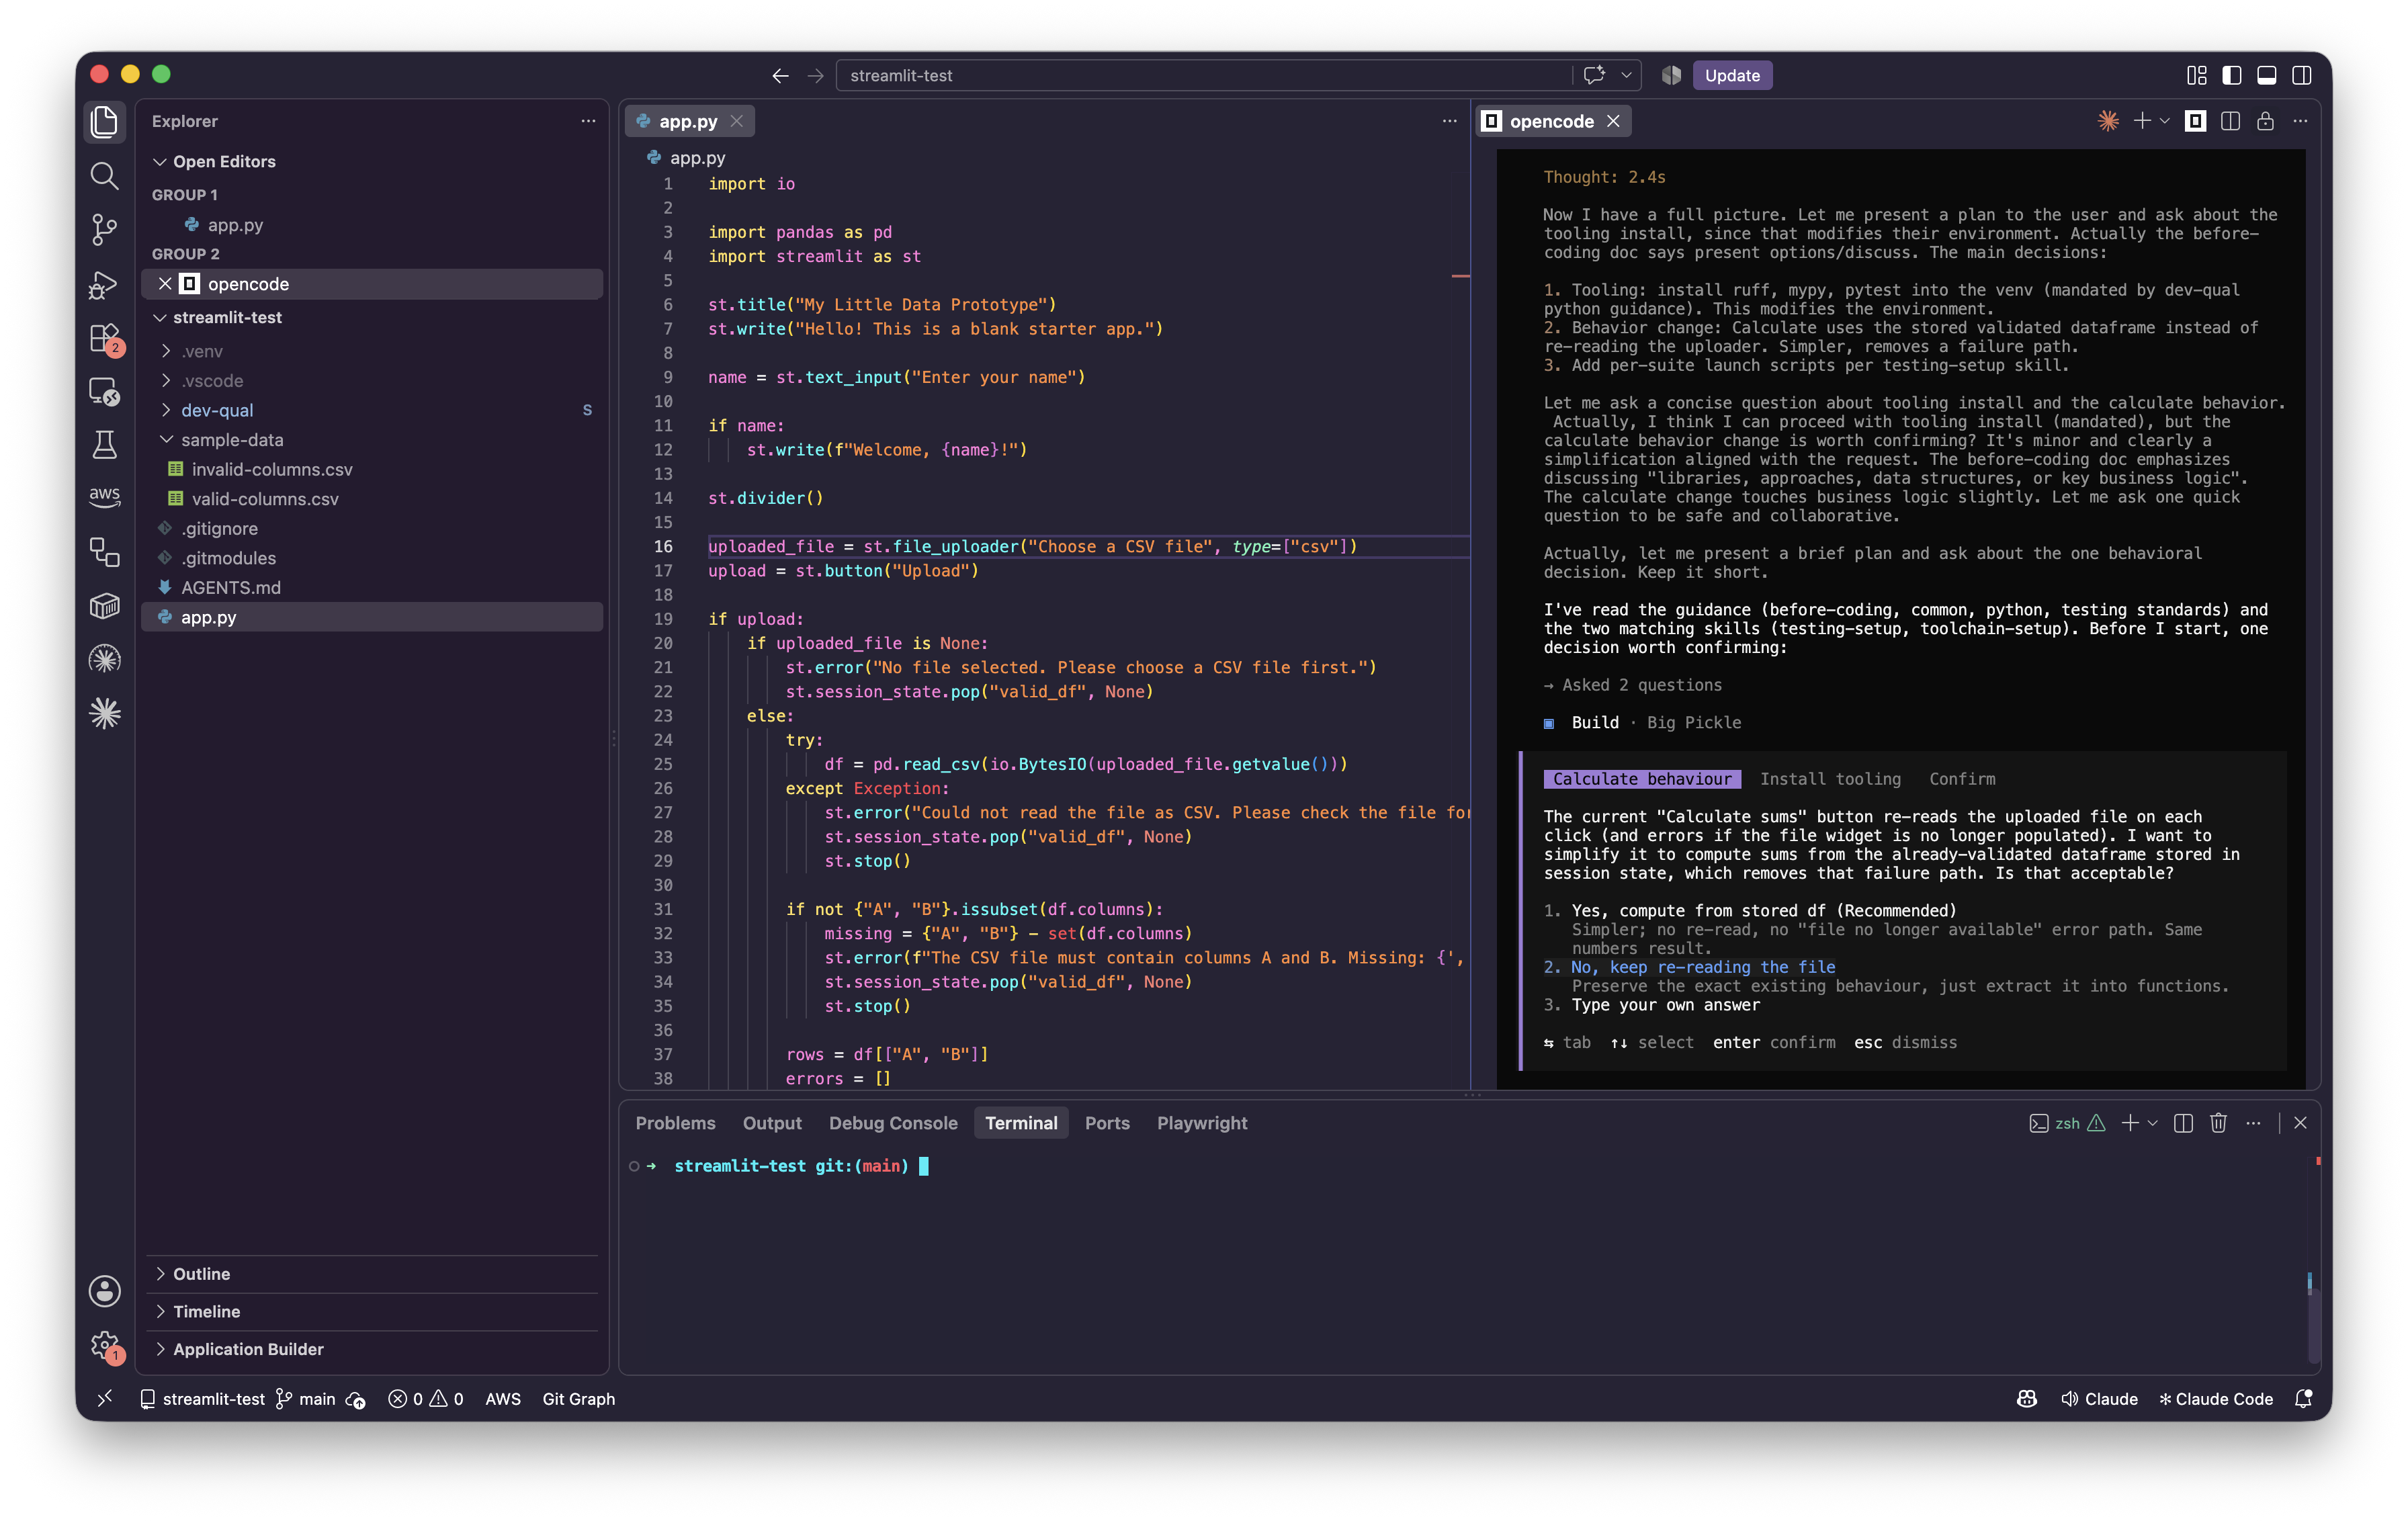Open the Extensions view with badge
The image size is (2408, 1521).
(x=105, y=338)
